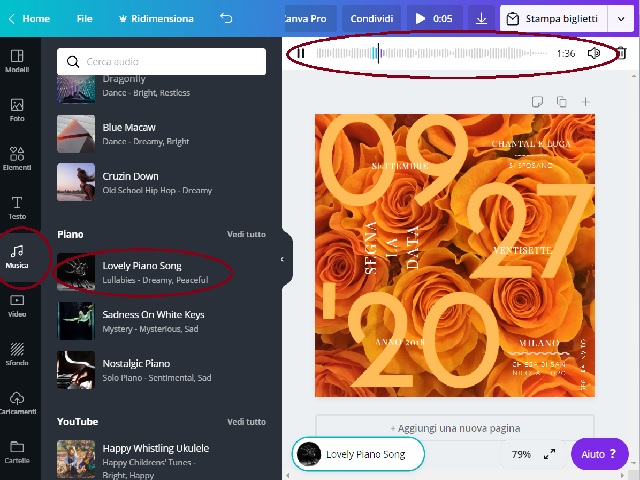
Task: Click Vedi tutto for Piano section
Action: point(246,234)
